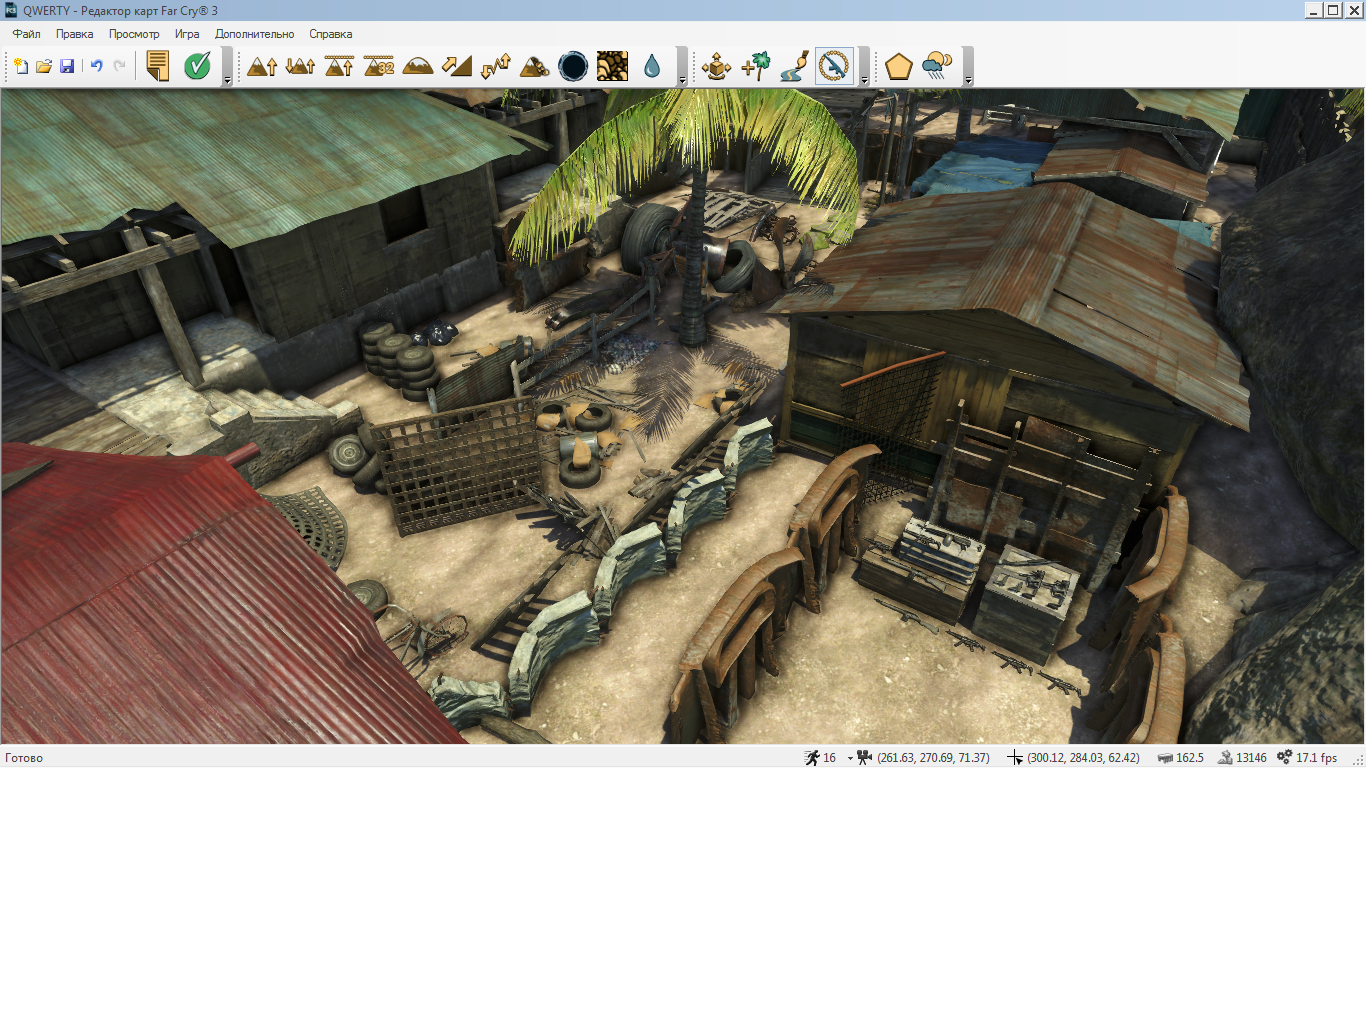Screen dimensions: 1366x1024
Task: Create a new map with New icon
Action: tap(20, 66)
